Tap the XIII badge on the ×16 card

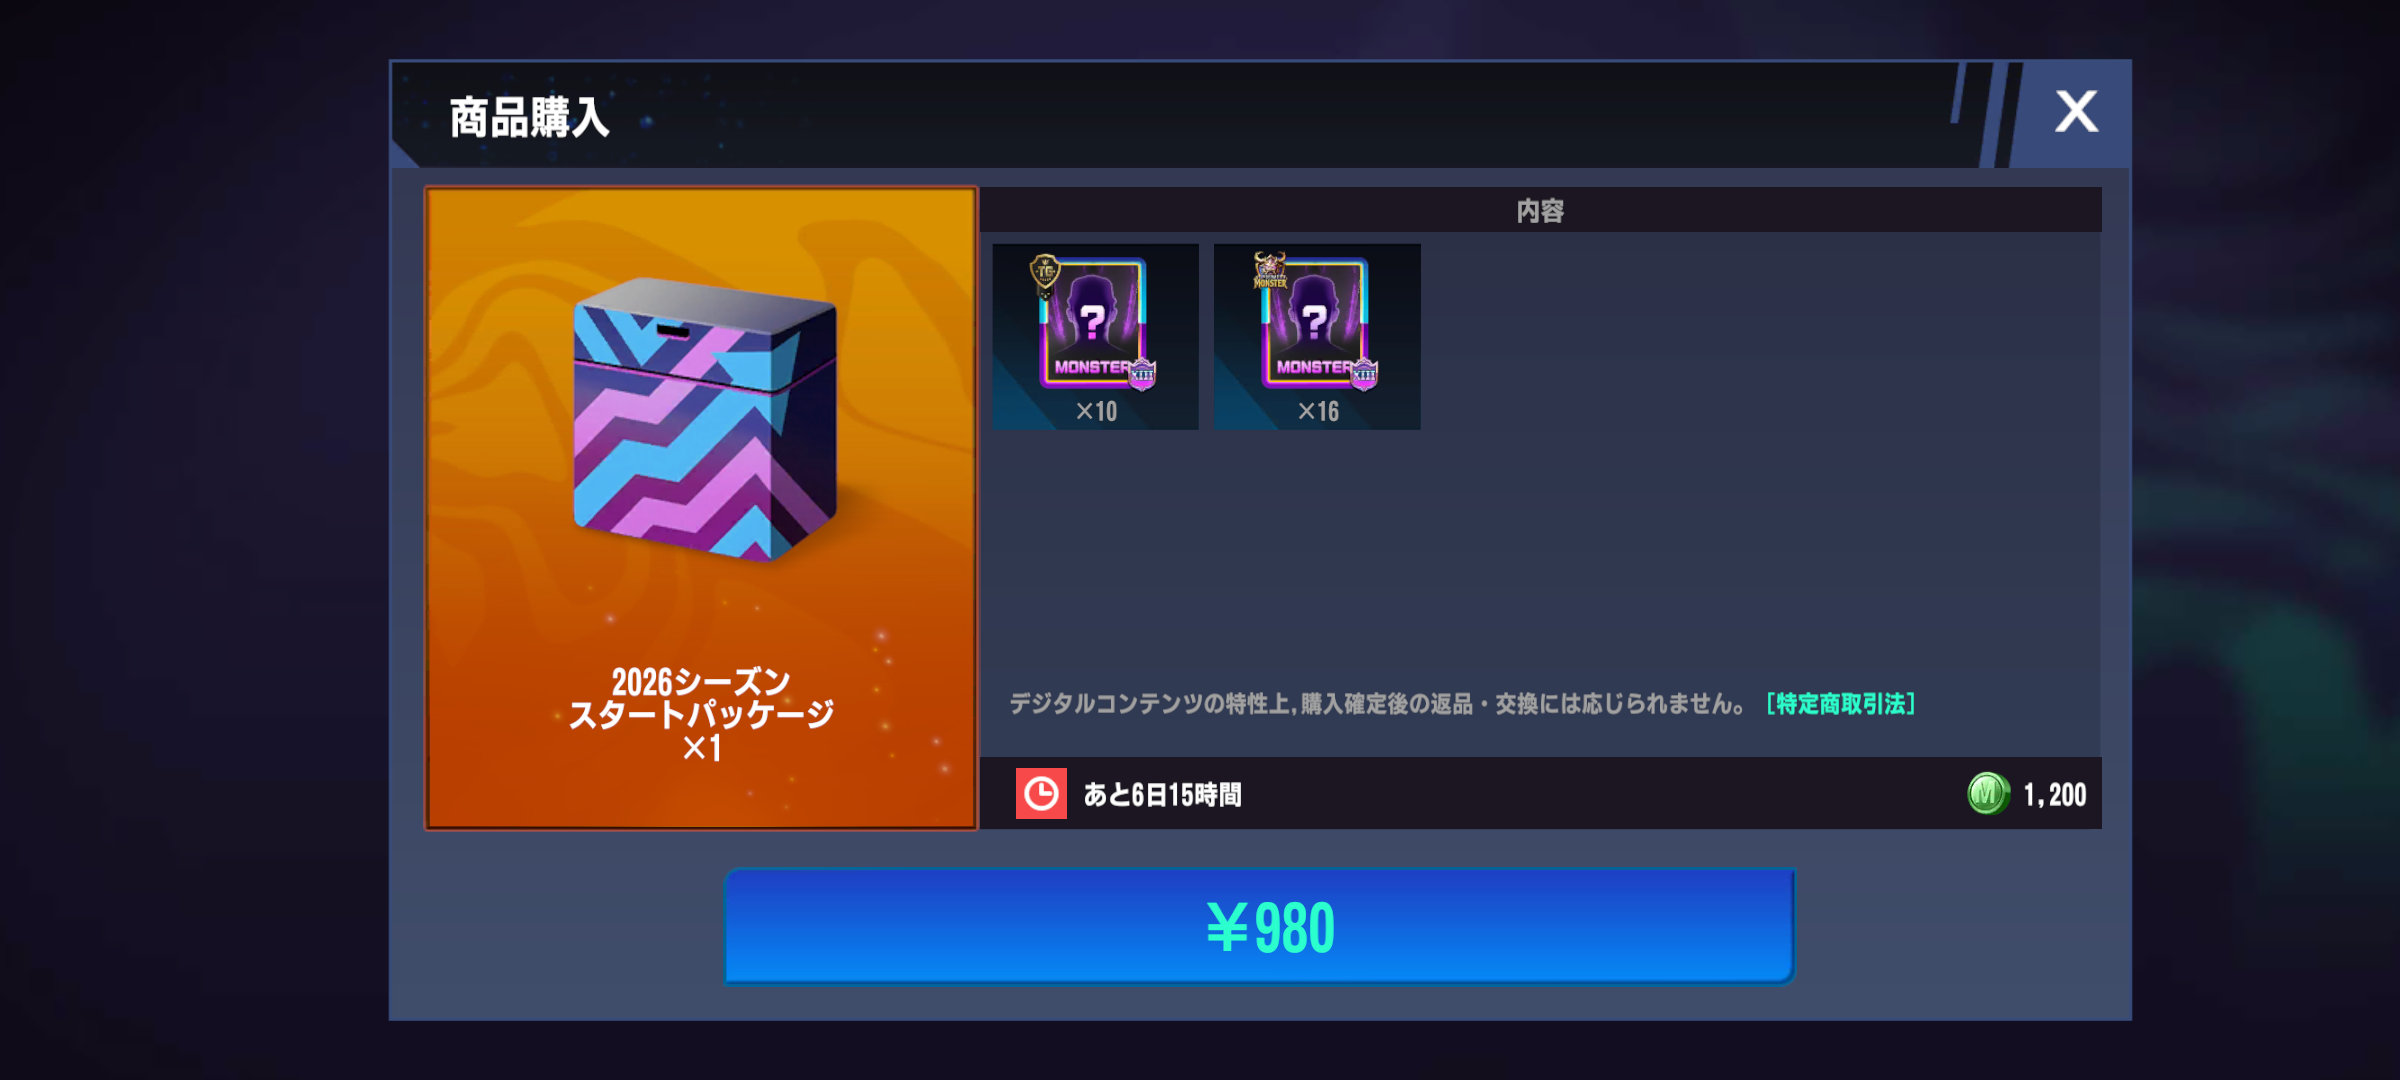click(x=1364, y=375)
